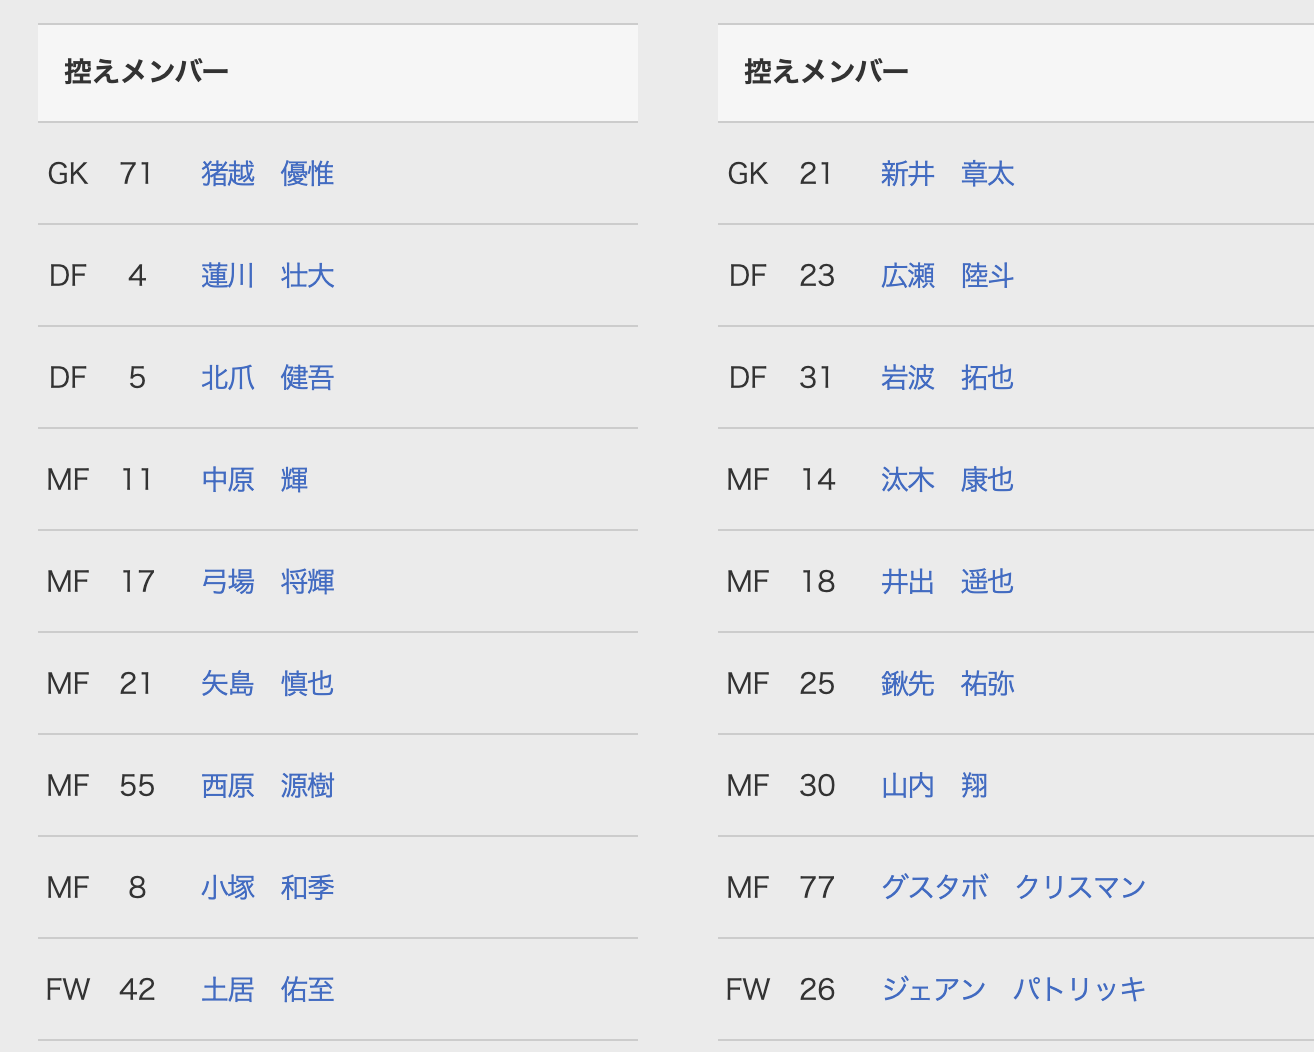This screenshot has height=1052, width=1314.
Task: Click midfielder 井出 遥也 name
Action: tap(947, 582)
